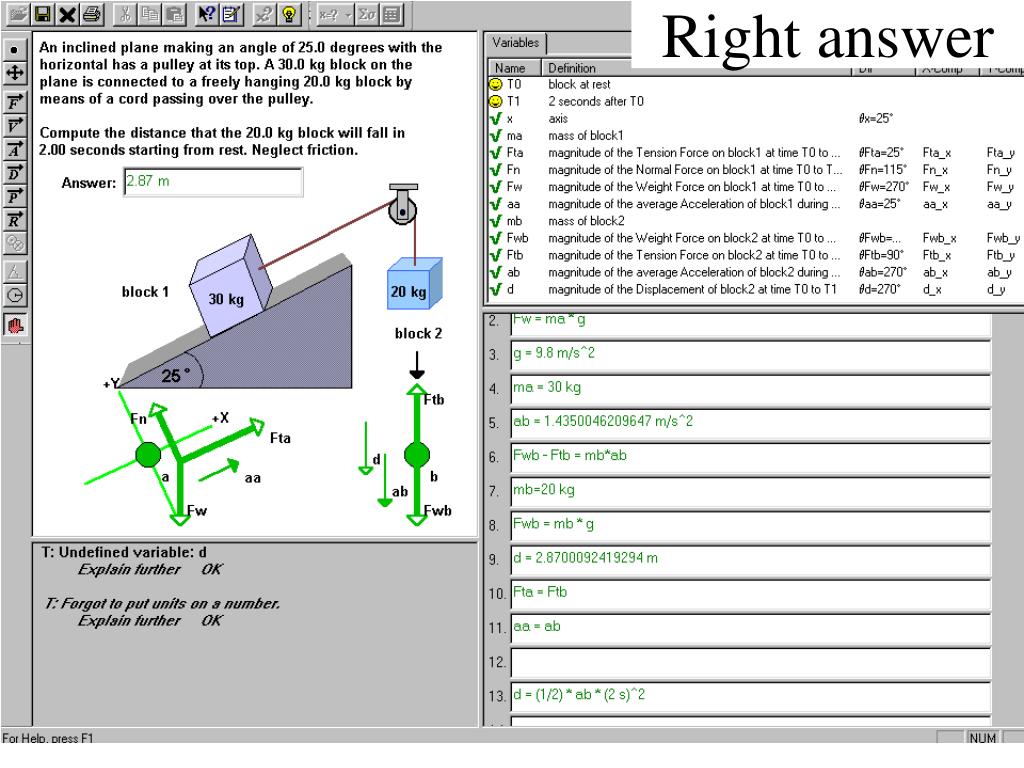Click Explain further under Undefined variable: d
The width and height of the screenshot is (1024, 768).
129,569
